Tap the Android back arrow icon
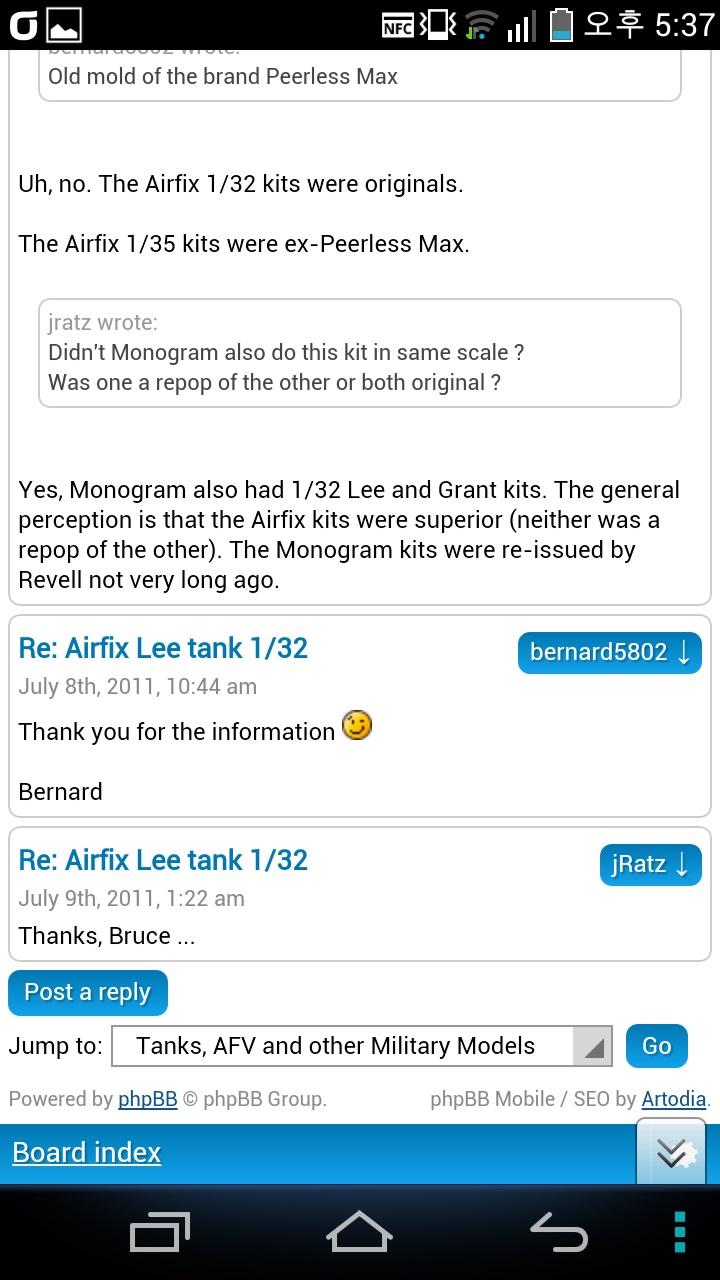Image resolution: width=720 pixels, height=1280 pixels. (x=558, y=1233)
